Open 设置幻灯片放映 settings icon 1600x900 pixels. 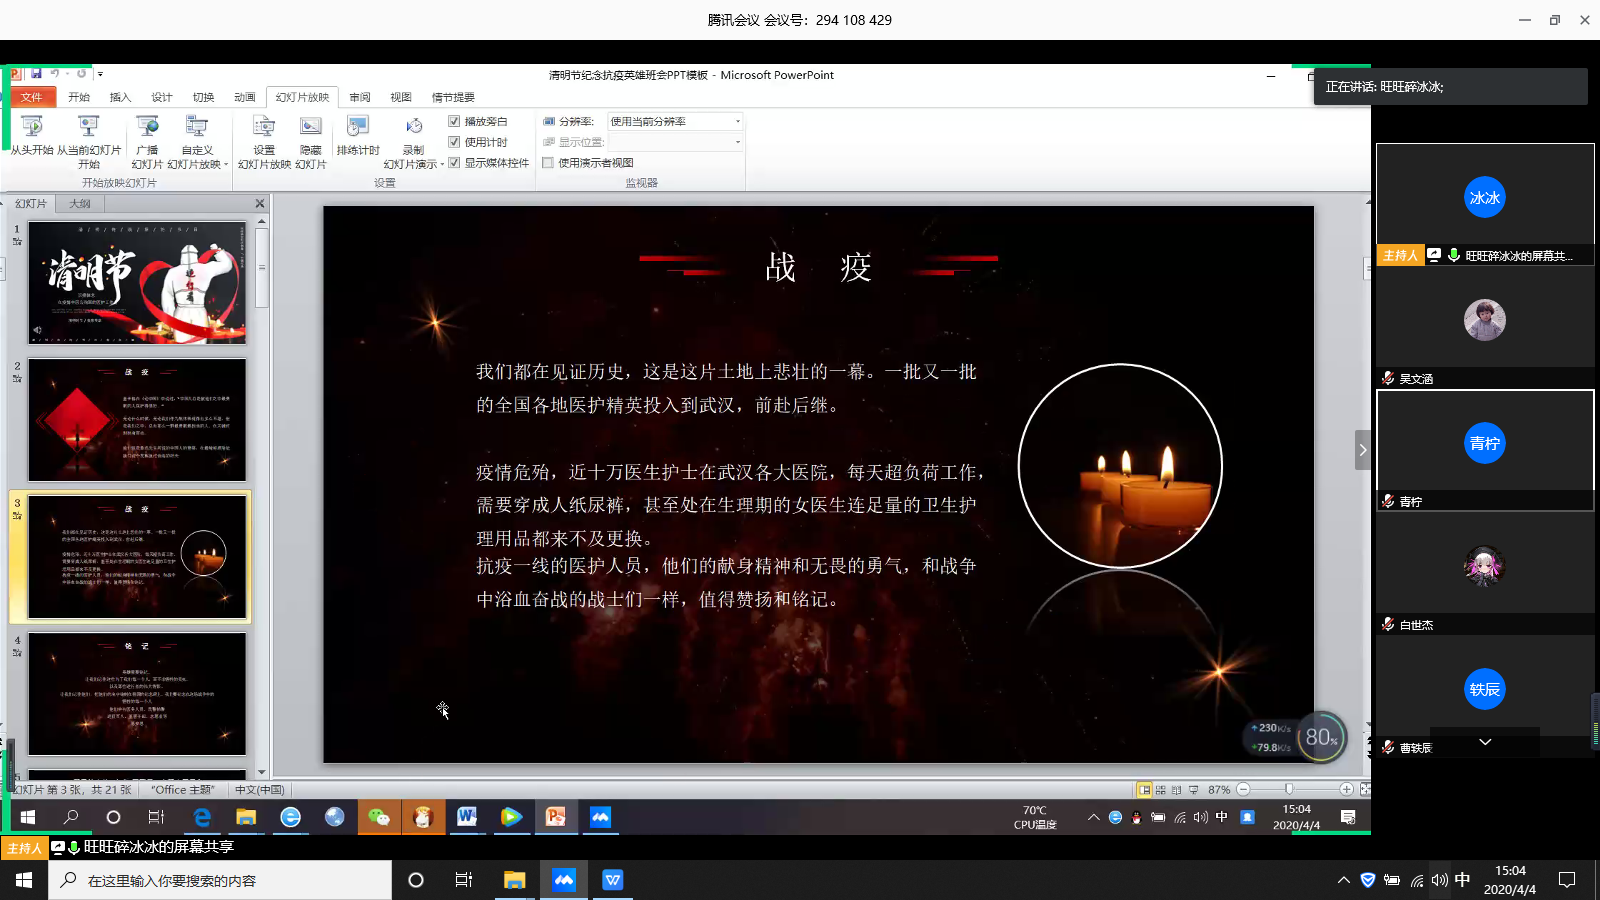point(264,127)
